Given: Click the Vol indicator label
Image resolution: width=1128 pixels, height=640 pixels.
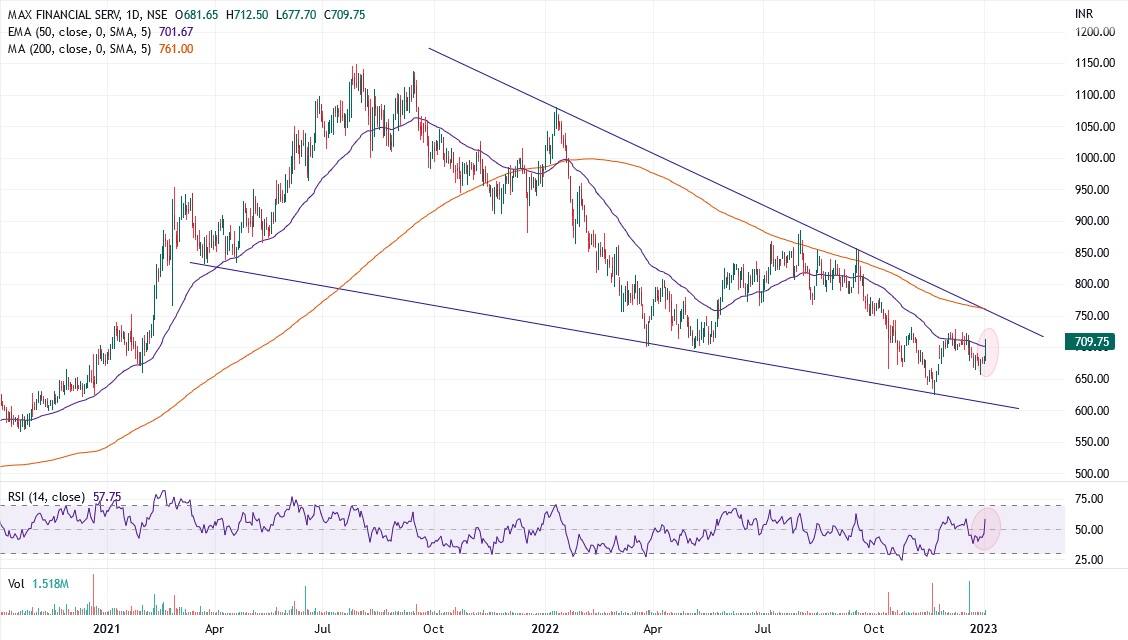Looking at the screenshot, I should (14, 580).
